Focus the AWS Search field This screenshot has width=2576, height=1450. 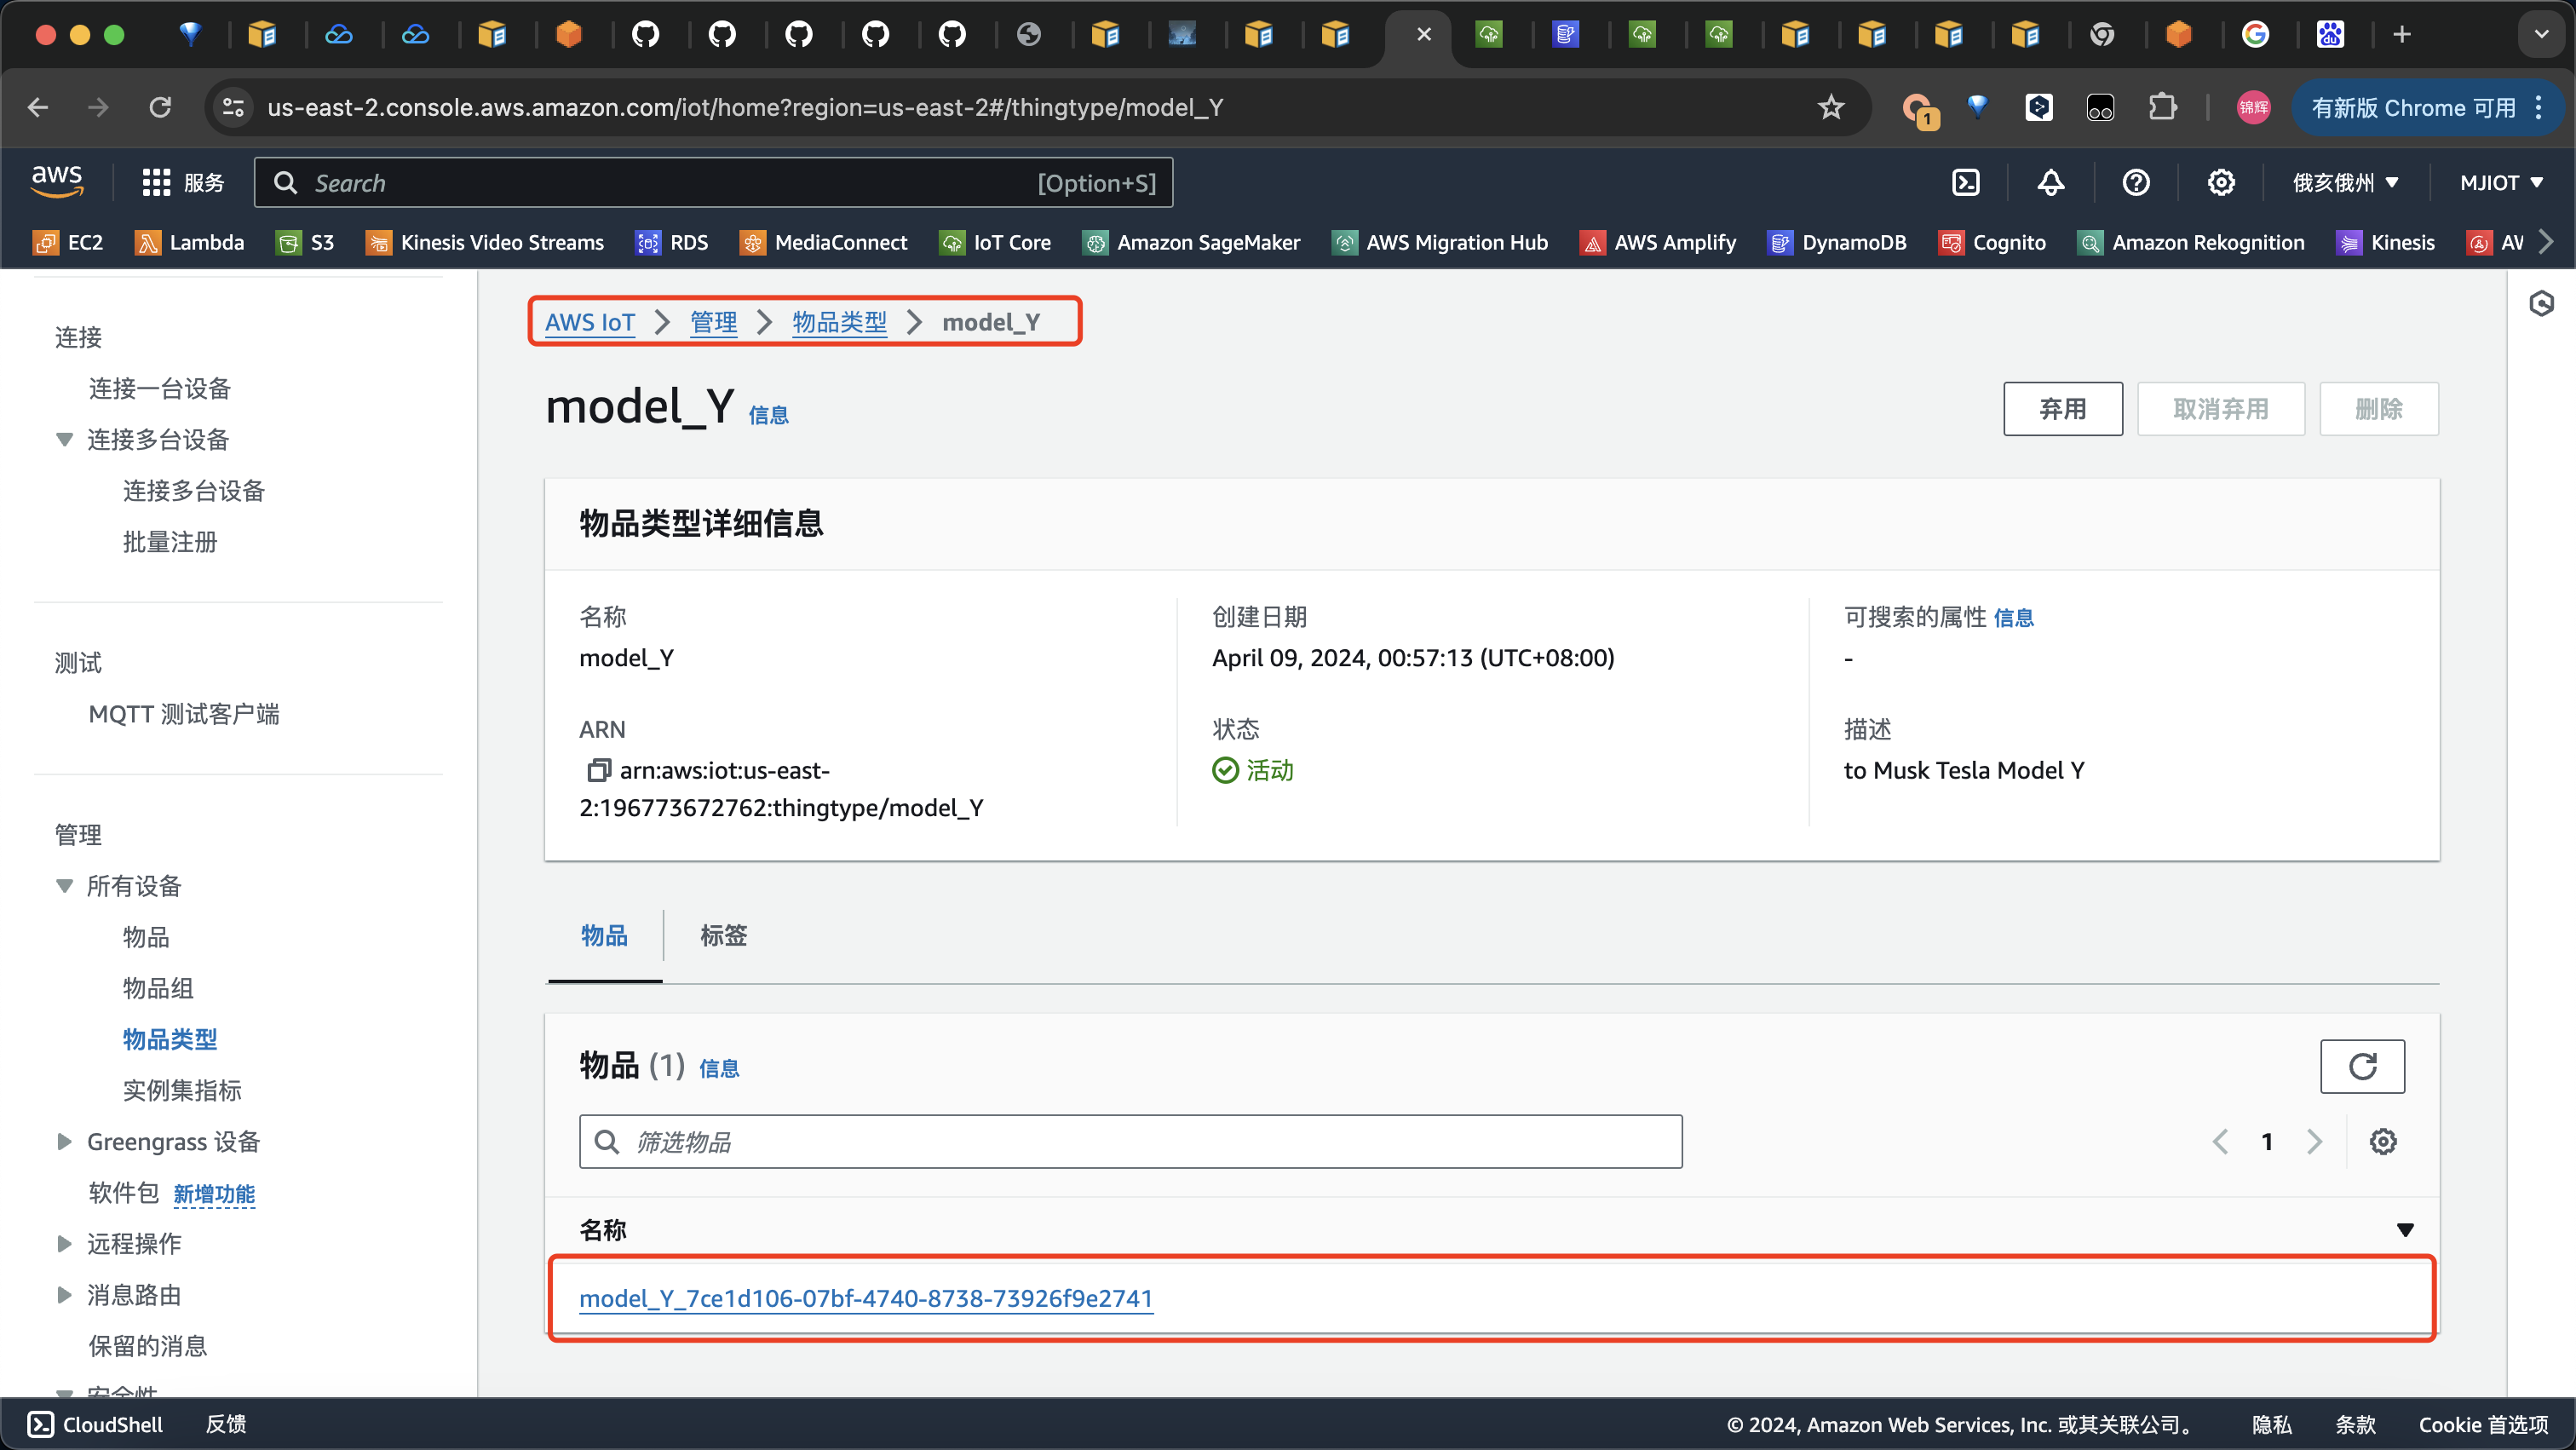[x=713, y=182]
